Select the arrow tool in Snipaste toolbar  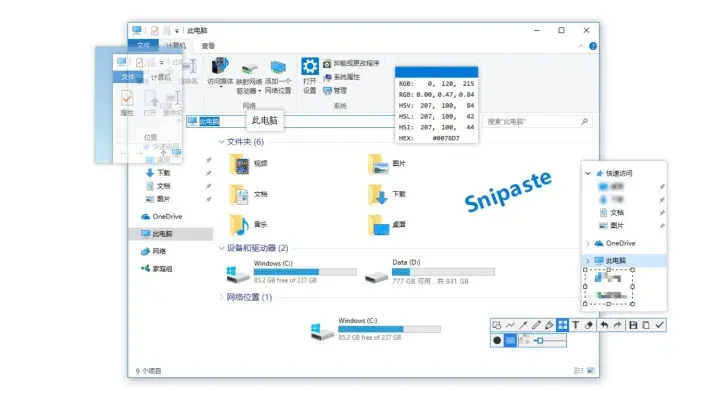(523, 325)
